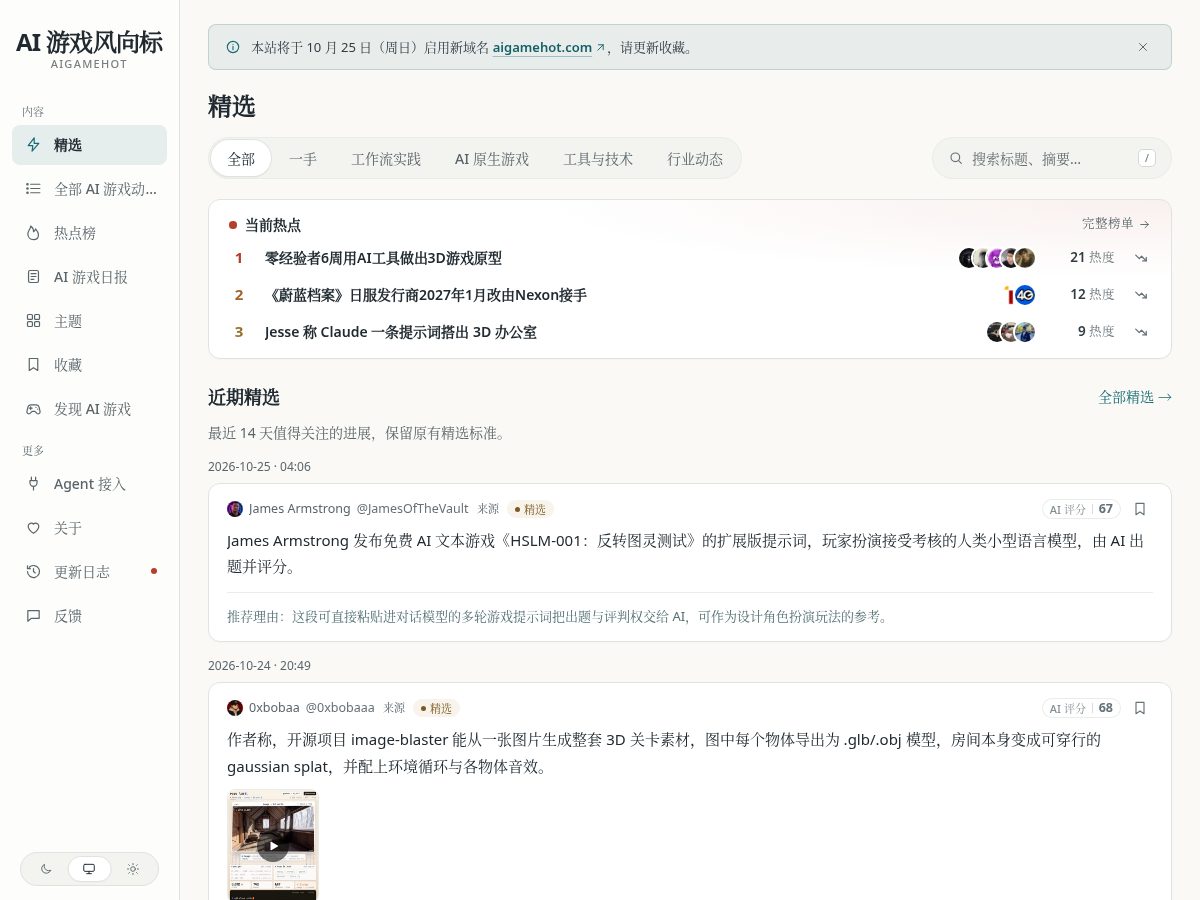Click AI 评分 67 badge

click(1081, 509)
